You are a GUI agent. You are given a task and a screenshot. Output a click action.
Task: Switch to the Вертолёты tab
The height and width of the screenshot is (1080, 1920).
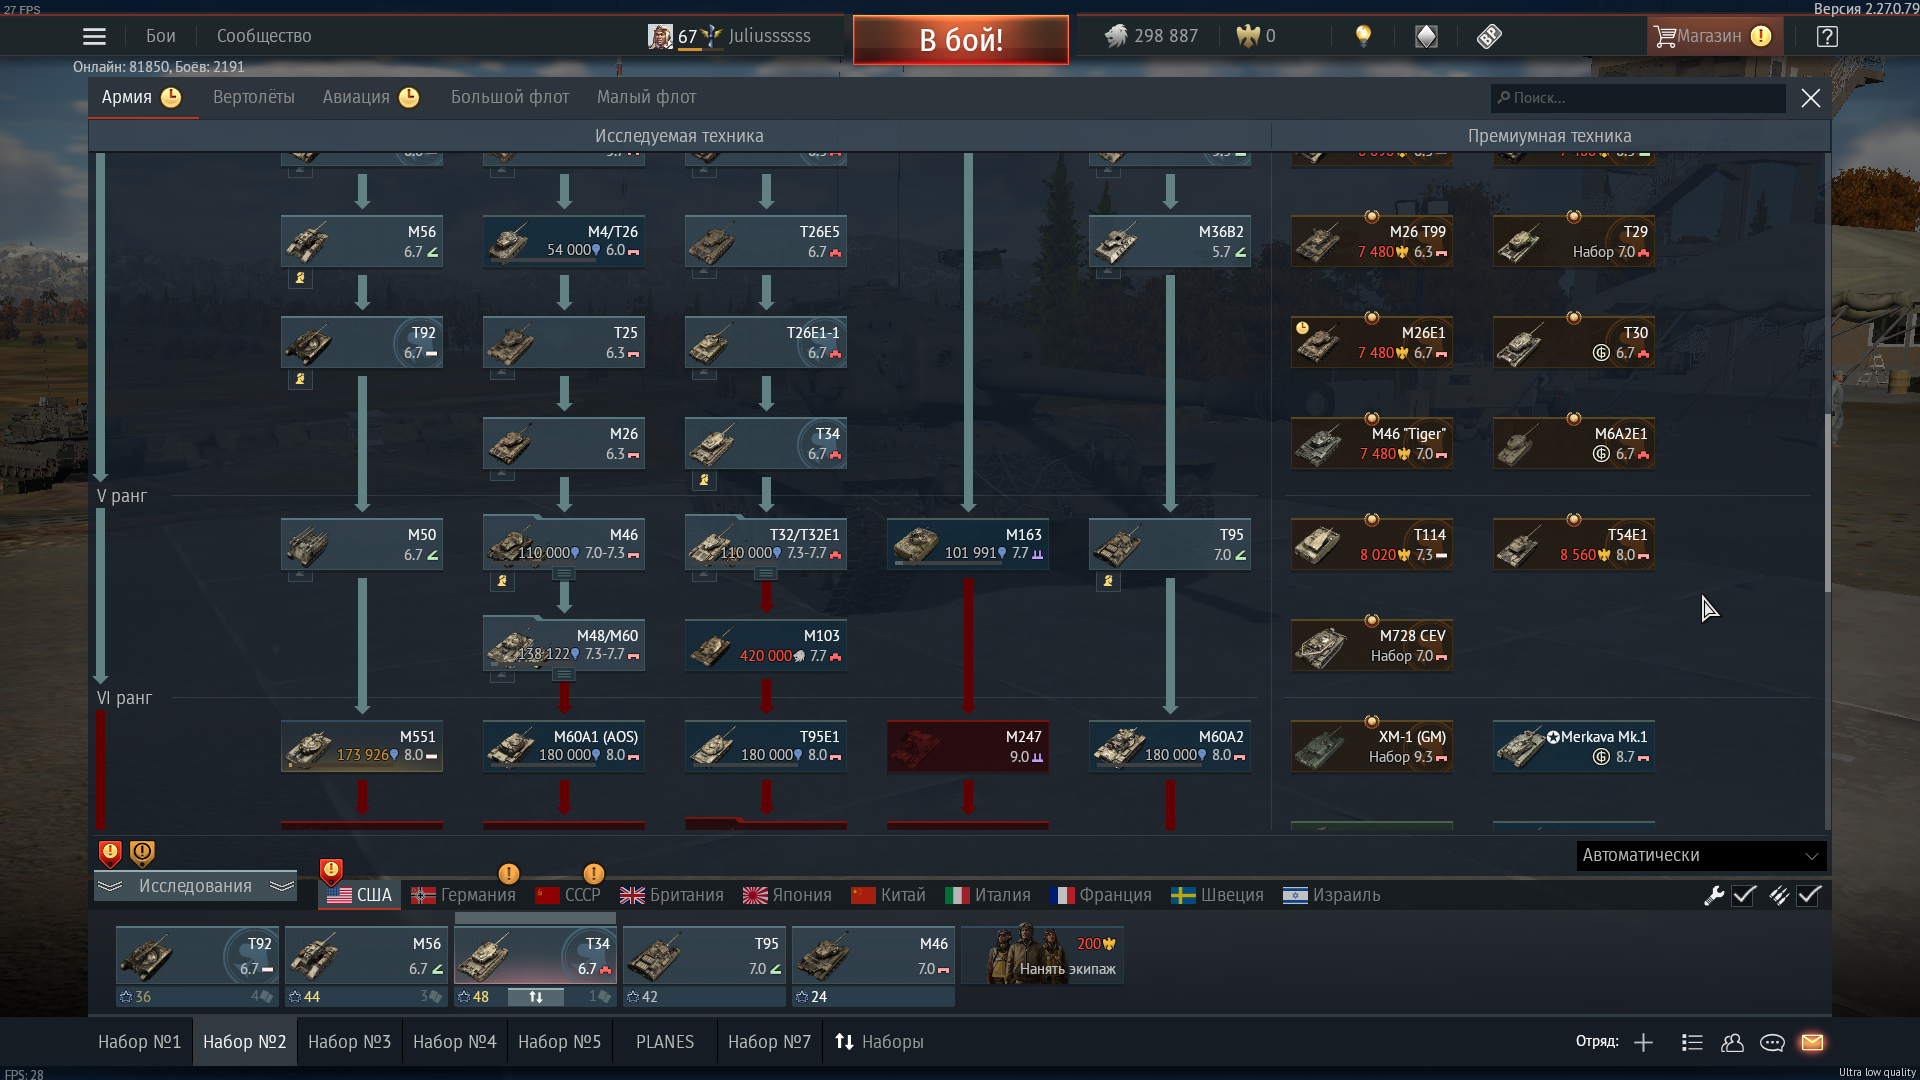click(254, 97)
